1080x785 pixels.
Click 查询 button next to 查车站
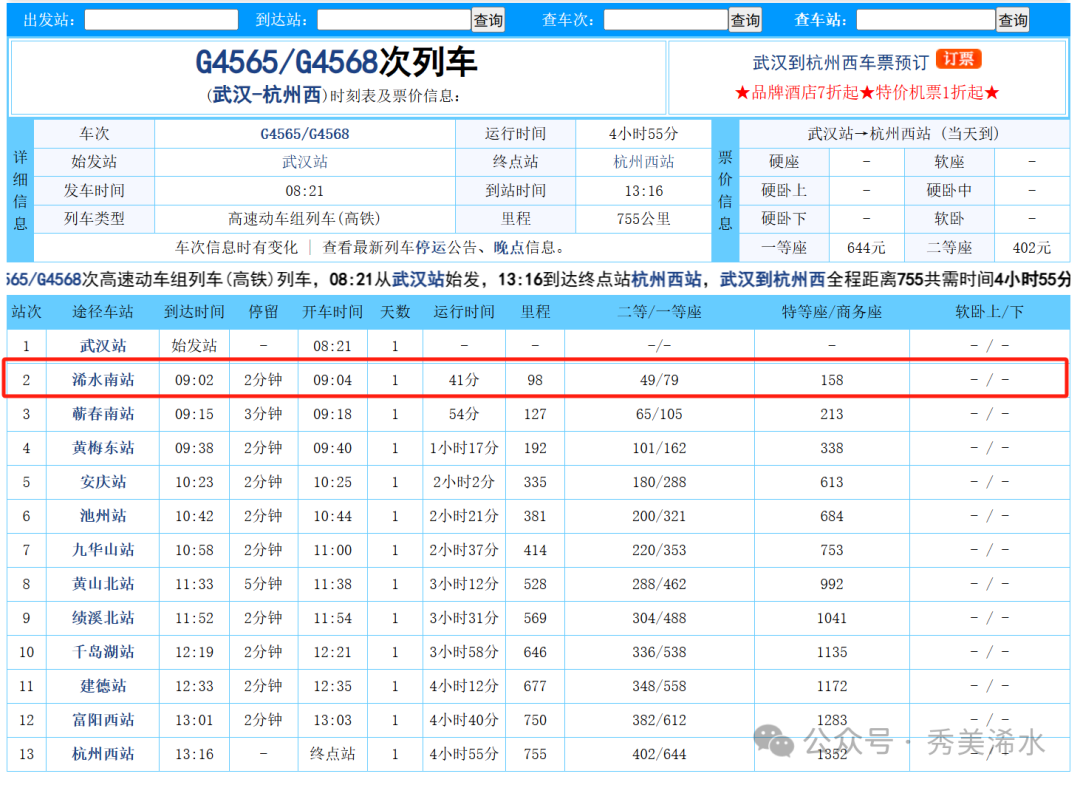[1013, 20]
